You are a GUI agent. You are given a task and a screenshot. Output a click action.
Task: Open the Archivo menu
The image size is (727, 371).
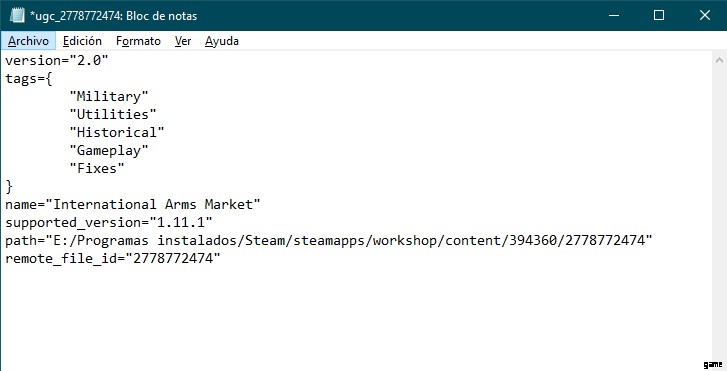28,41
